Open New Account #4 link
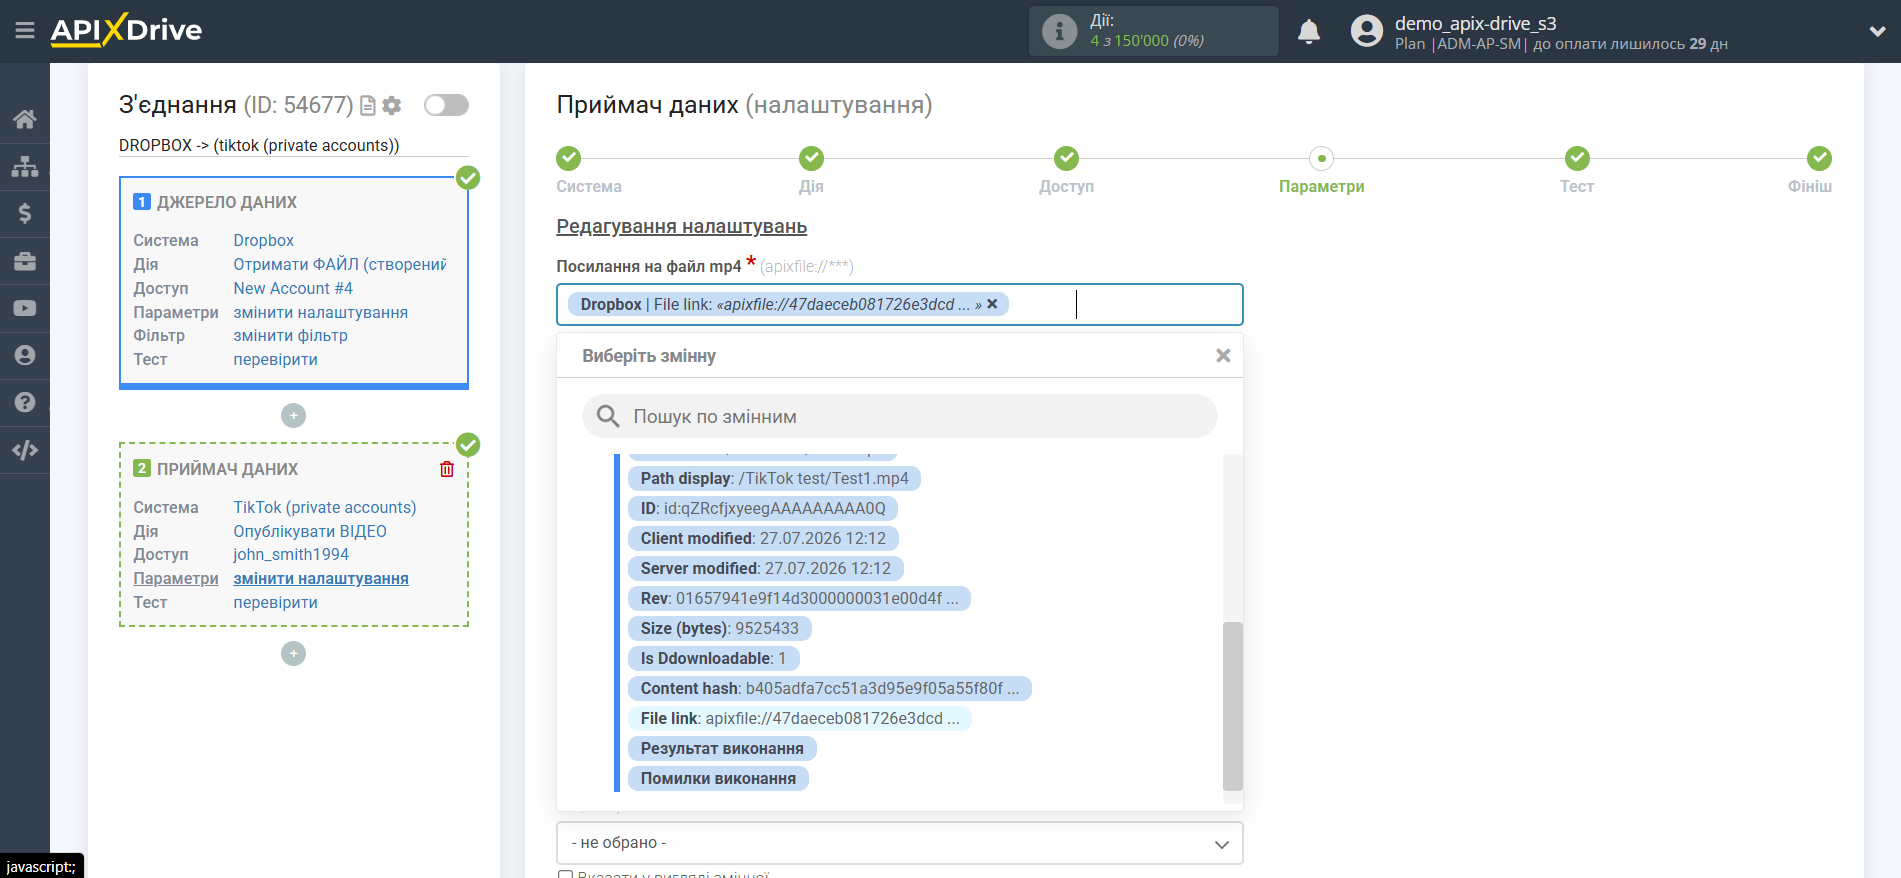 pos(293,288)
